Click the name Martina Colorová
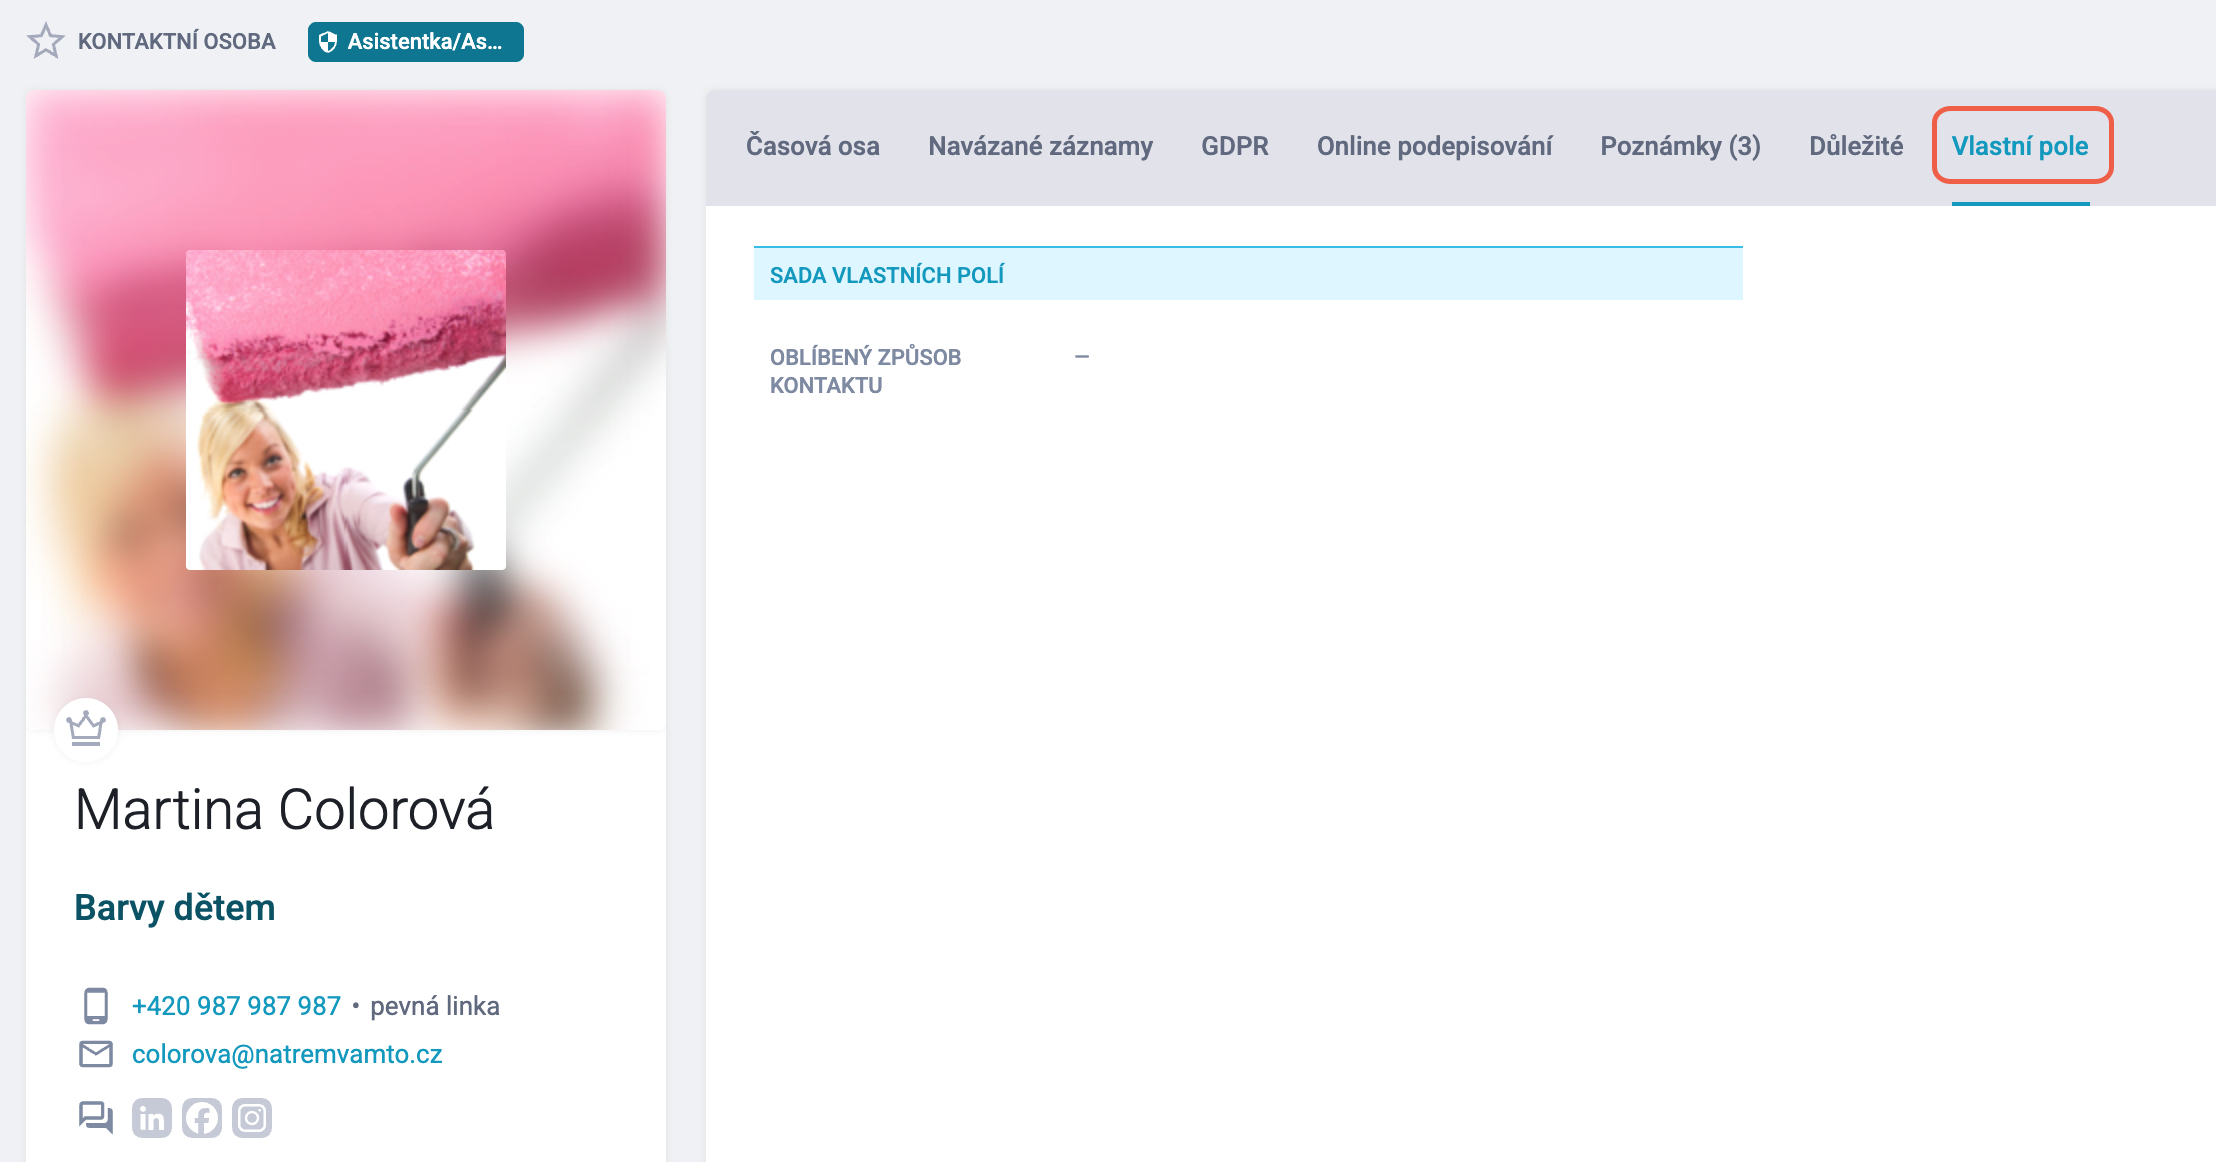 (284, 809)
